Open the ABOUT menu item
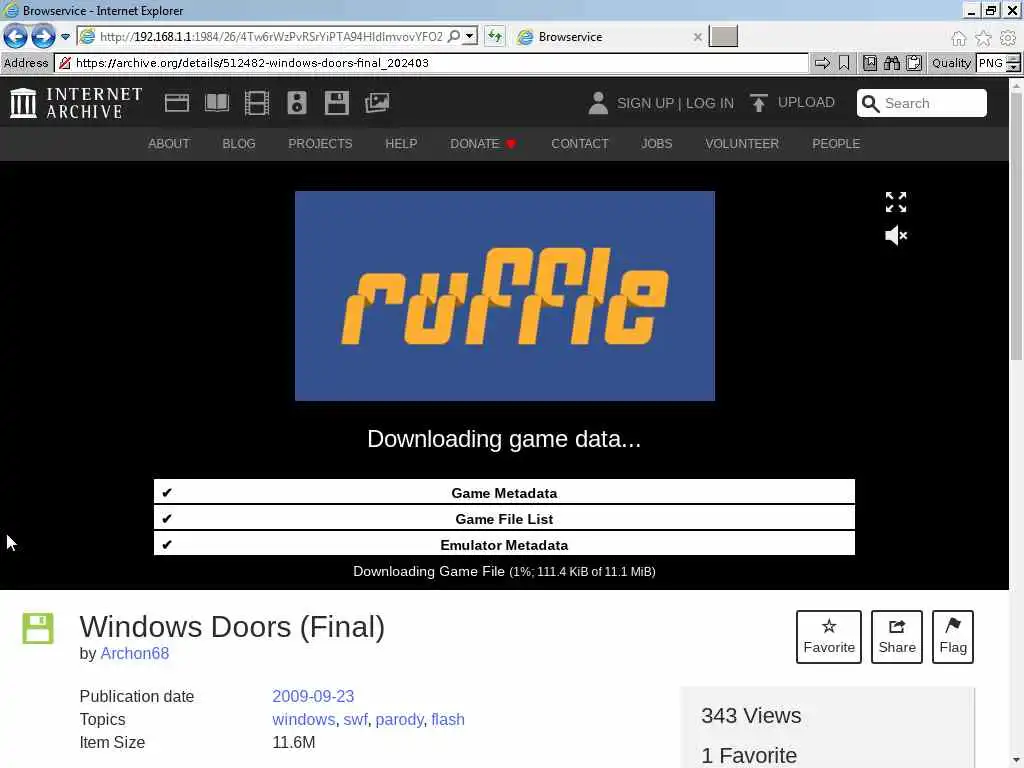This screenshot has width=1024, height=768. pyautogui.click(x=168, y=144)
